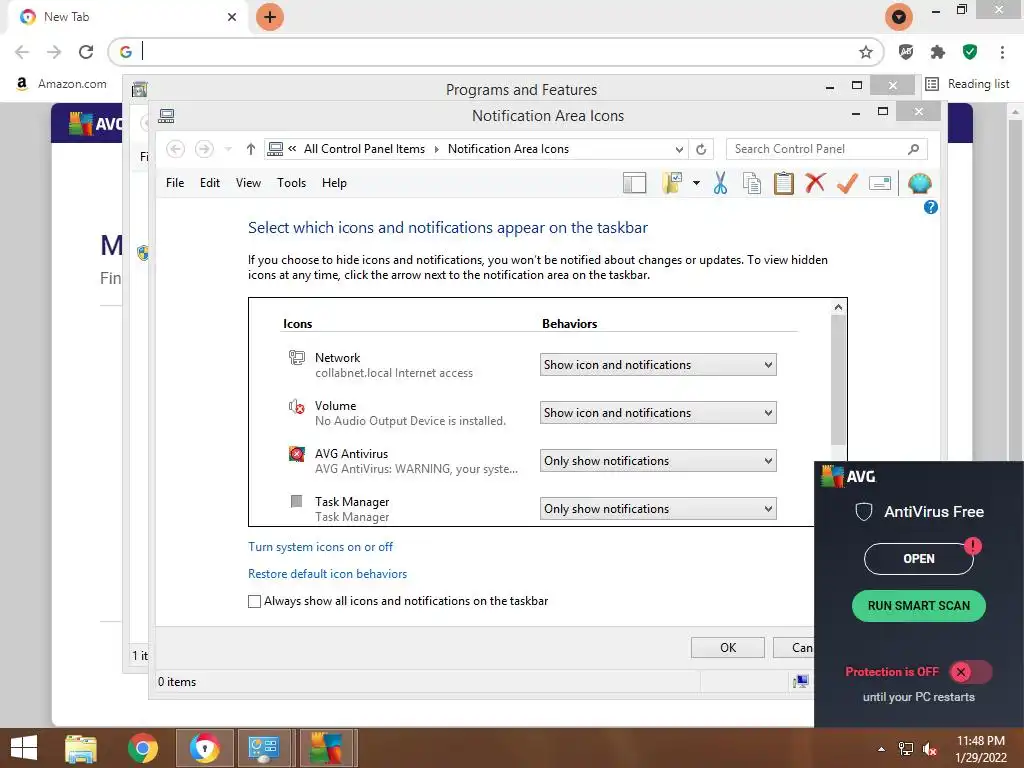Click the icons list scrollbar up arrow
1024x768 pixels.
[838, 307]
